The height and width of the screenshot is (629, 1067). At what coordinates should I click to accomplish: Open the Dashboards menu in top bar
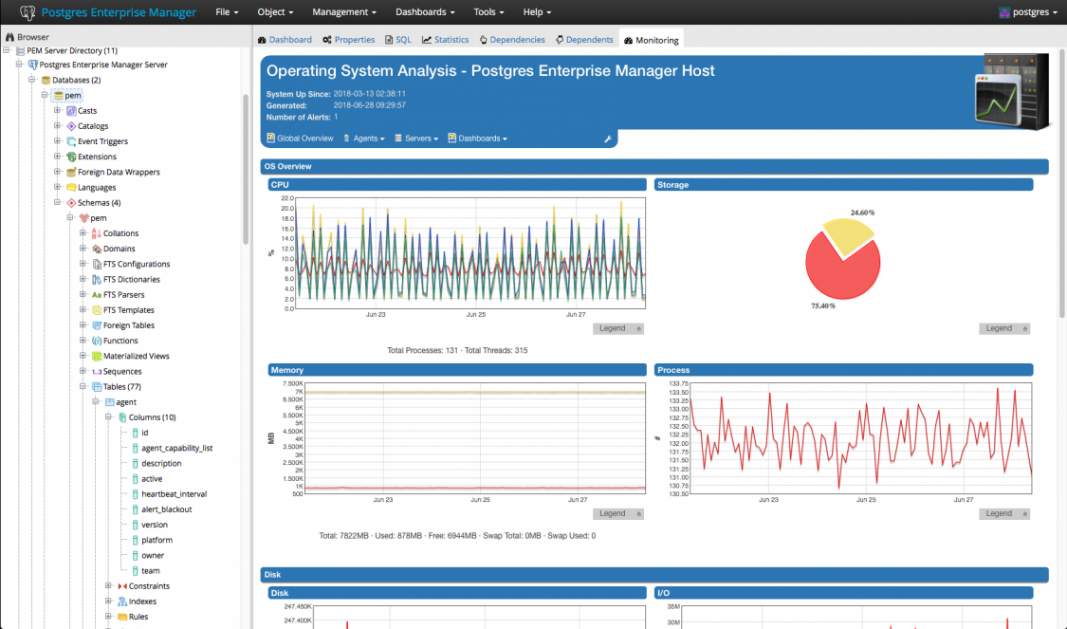pyautogui.click(x=425, y=12)
